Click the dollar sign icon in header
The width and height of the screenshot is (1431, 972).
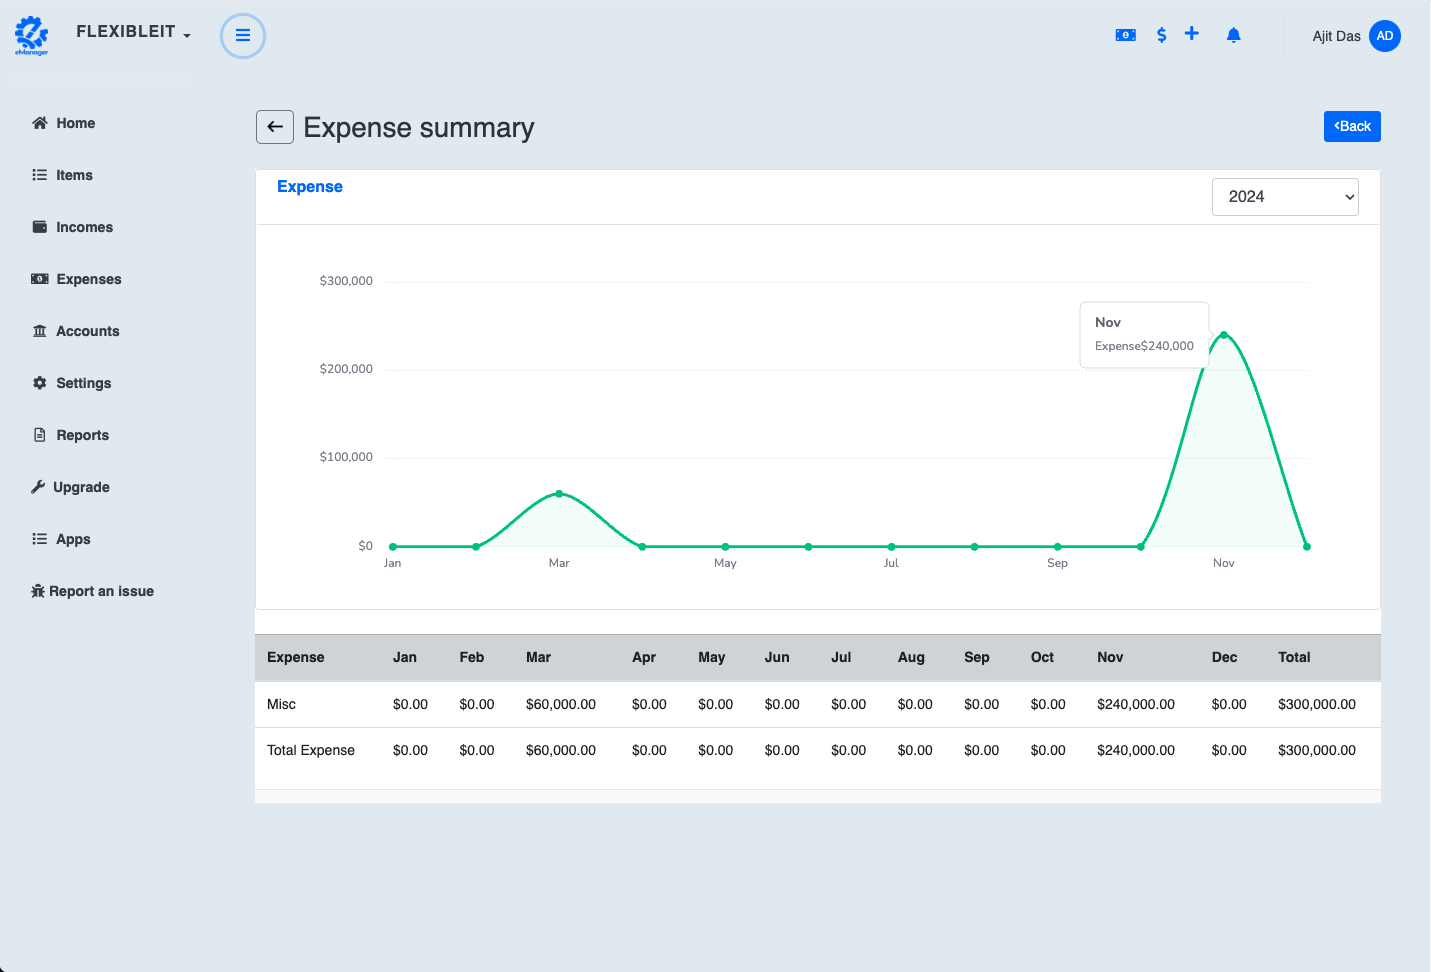tap(1161, 35)
